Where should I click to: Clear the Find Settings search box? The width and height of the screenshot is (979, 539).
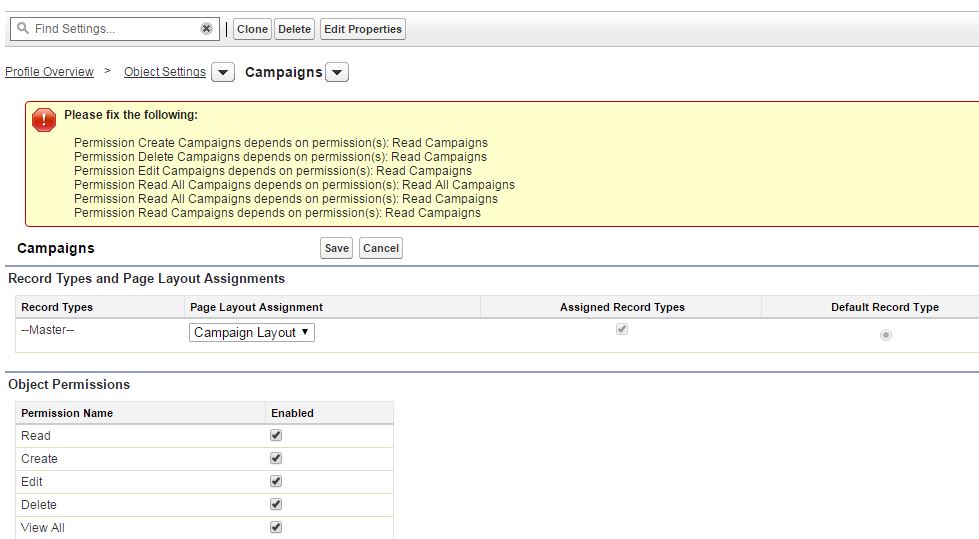click(206, 29)
